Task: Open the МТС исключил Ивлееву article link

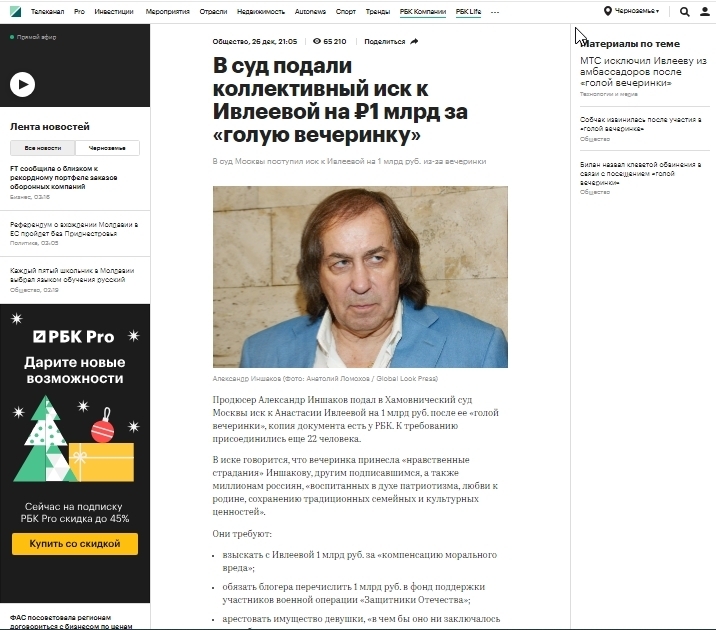Action: pyautogui.click(x=643, y=72)
